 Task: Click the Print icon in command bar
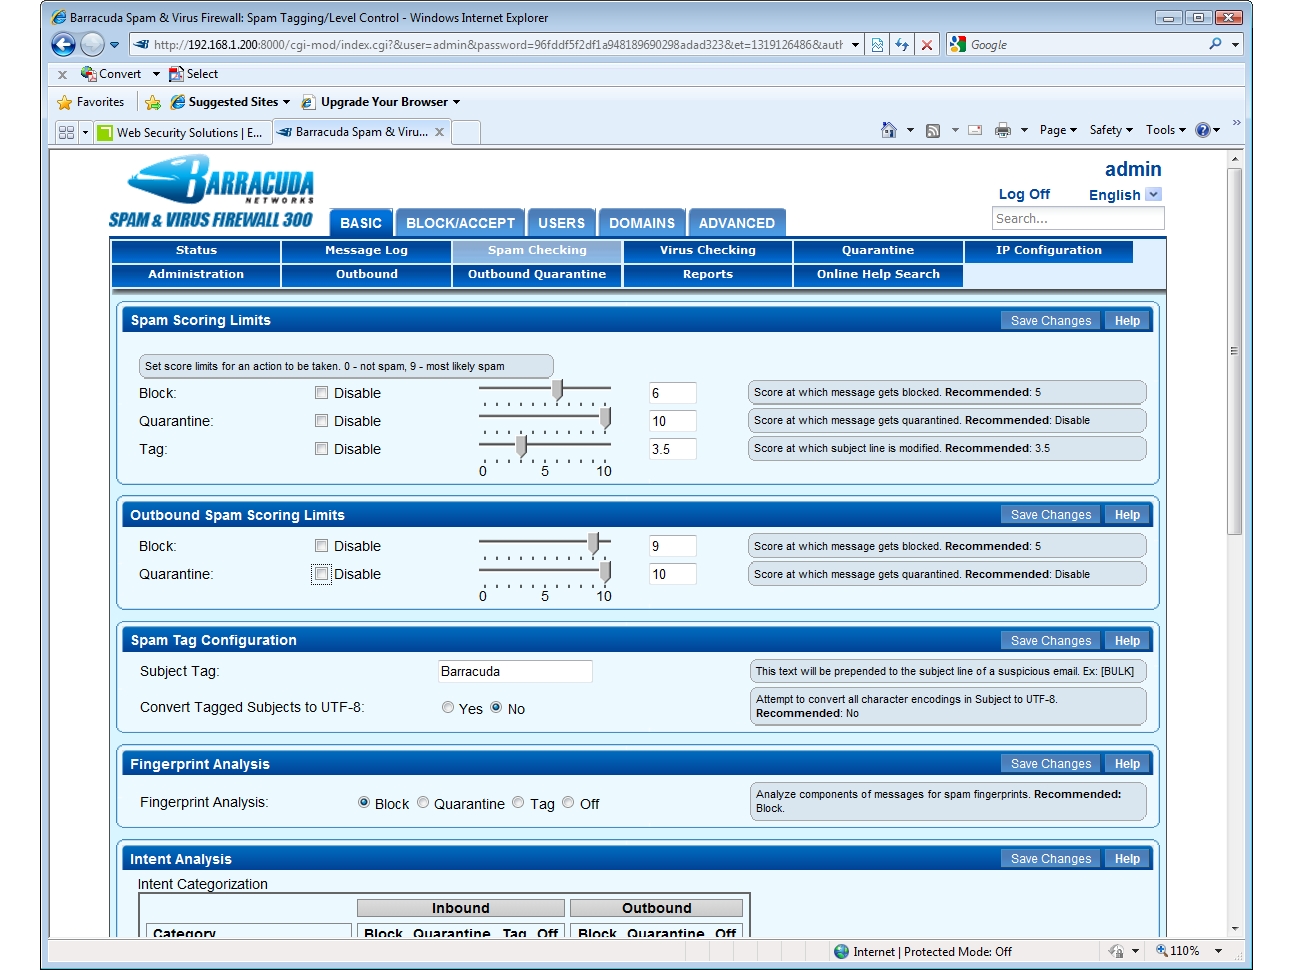(x=1003, y=130)
